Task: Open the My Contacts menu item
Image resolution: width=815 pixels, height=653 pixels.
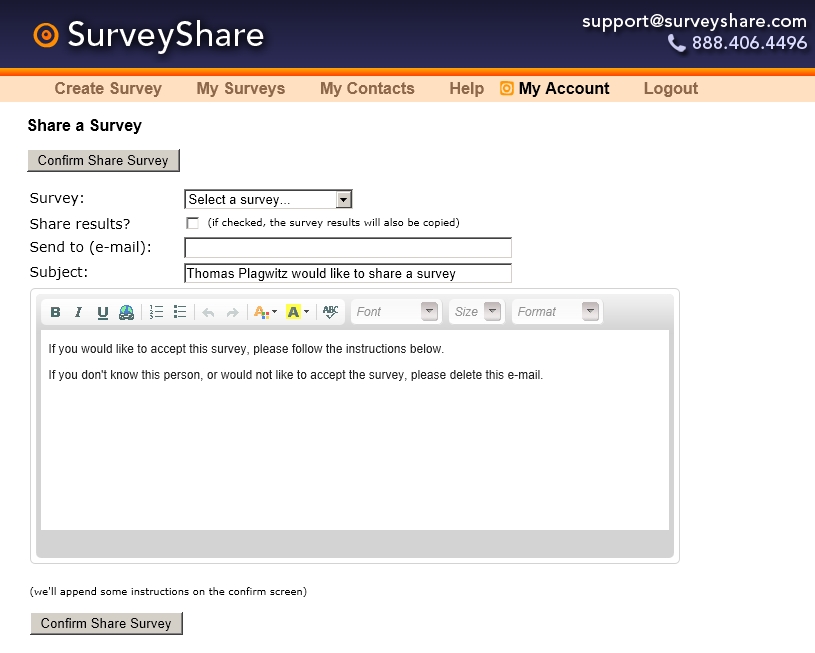Action: pyautogui.click(x=367, y=88)
